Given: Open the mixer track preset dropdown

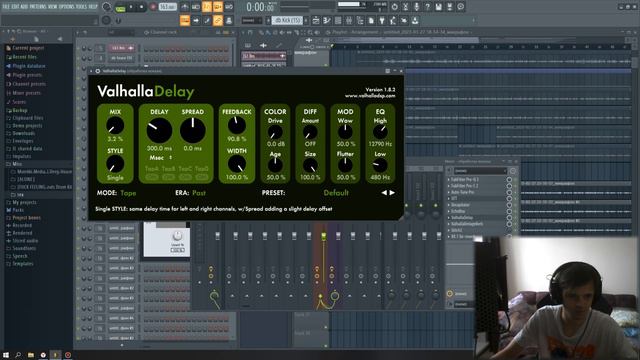Looking at the screenshot, I should click(480, 171).
